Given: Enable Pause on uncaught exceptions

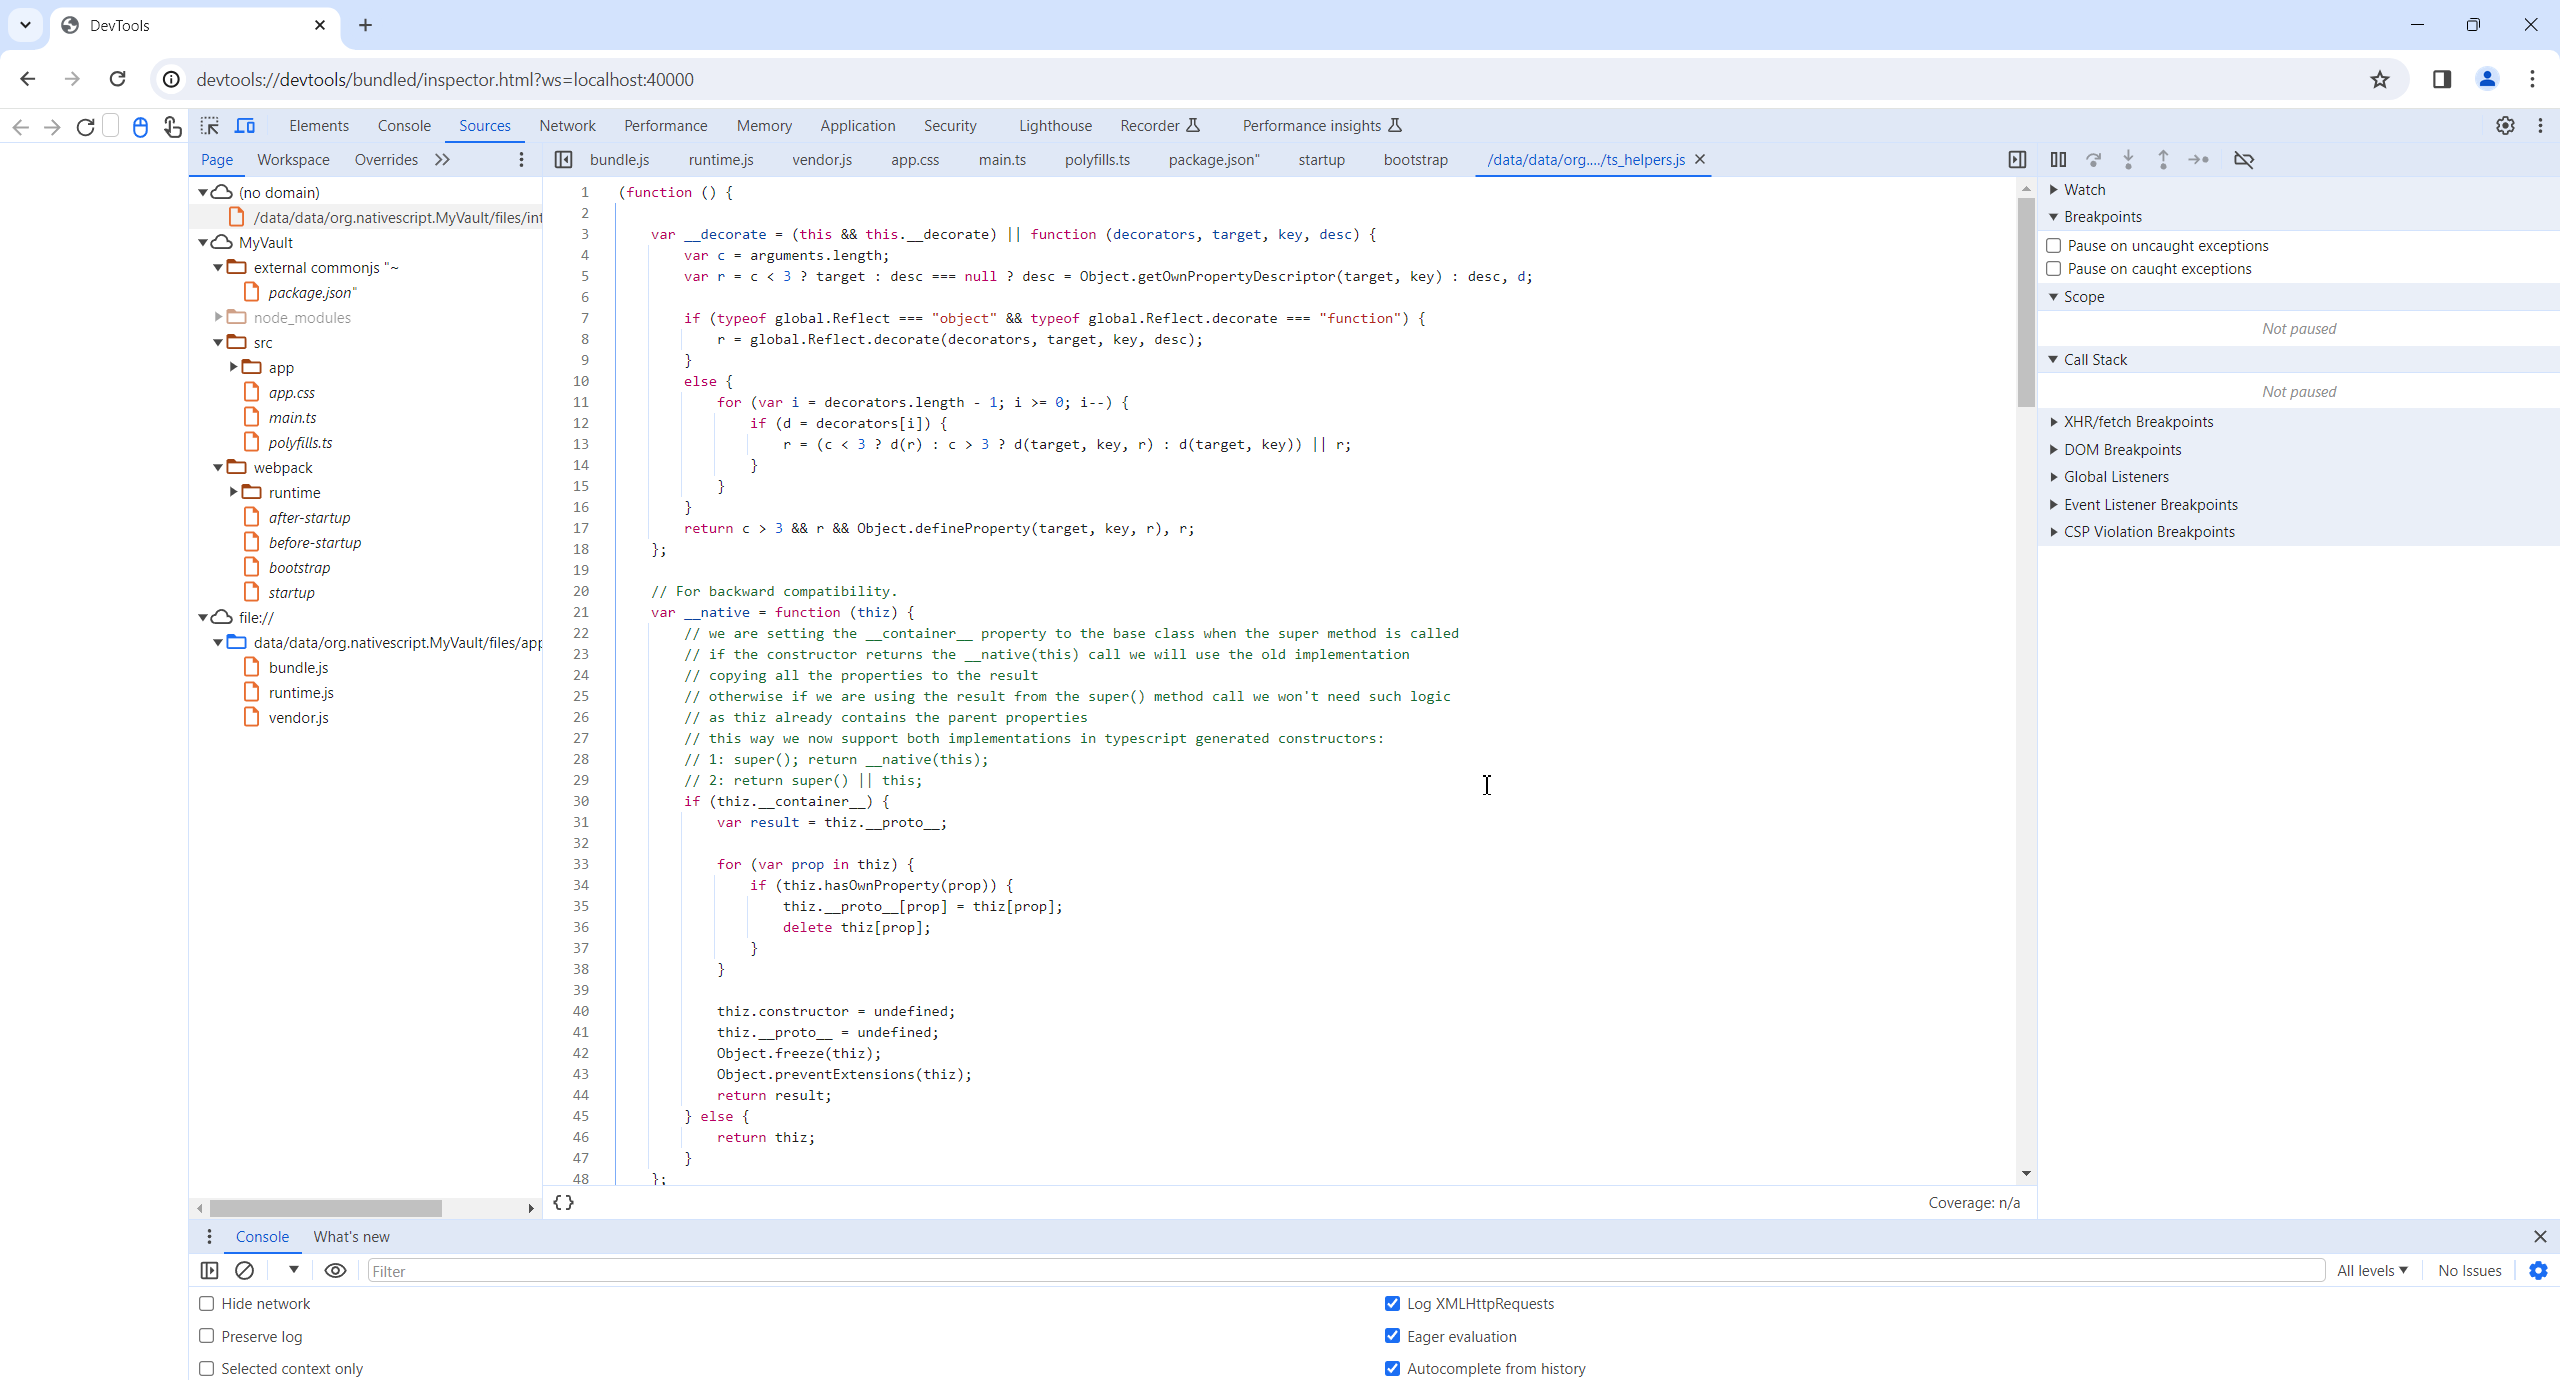Looking at the screenshot, I should 2054,246.
